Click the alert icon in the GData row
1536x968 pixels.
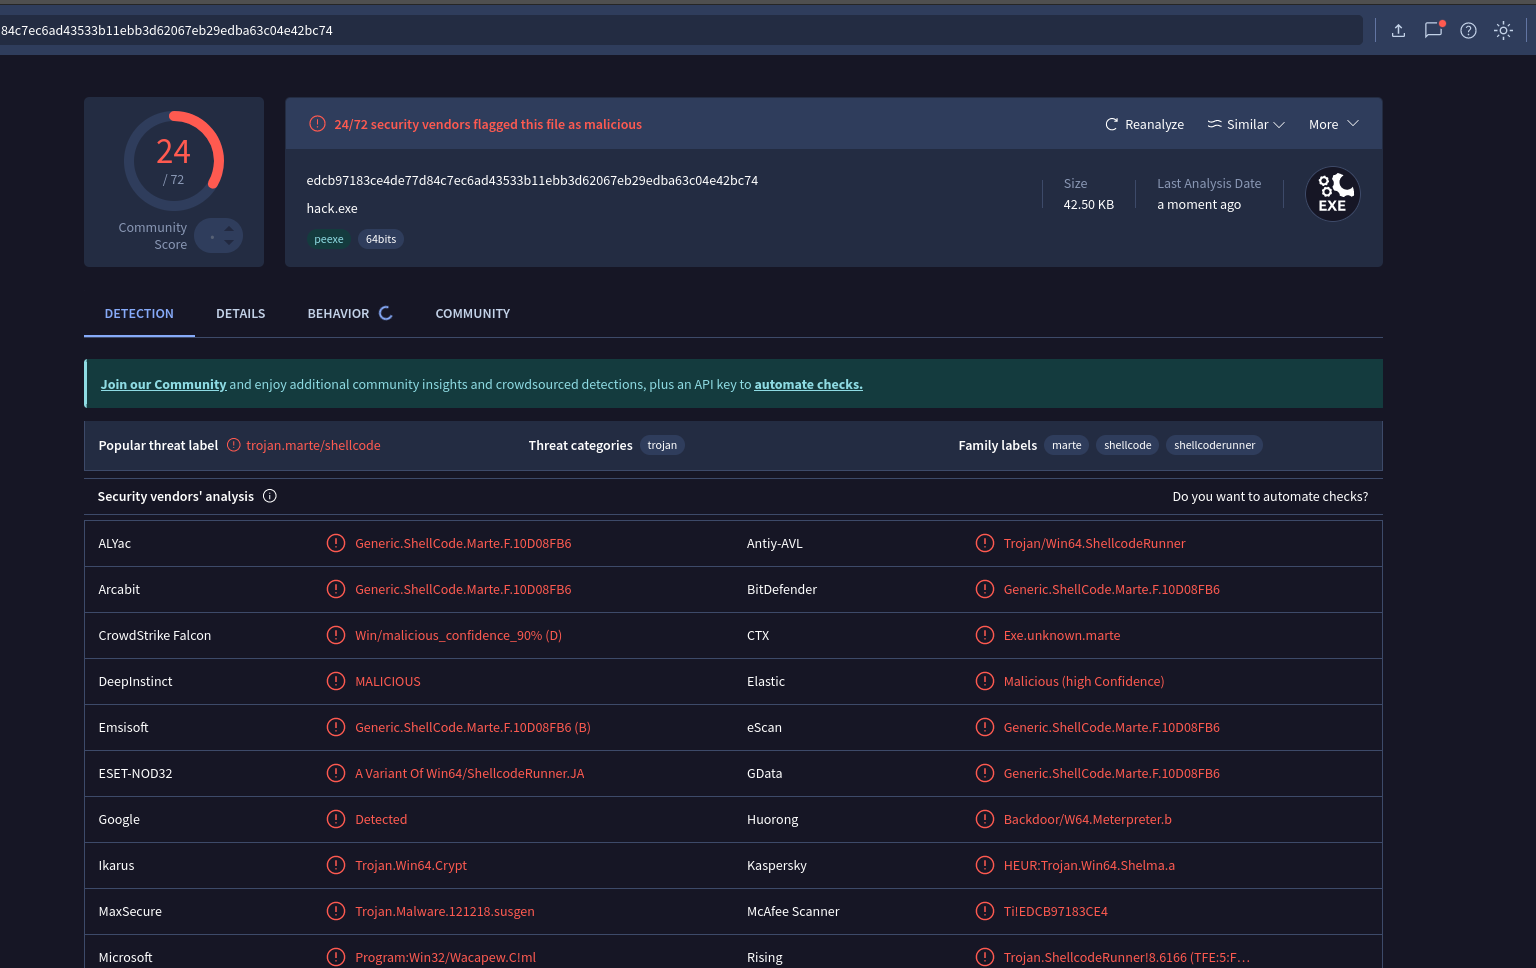[x=985, y=773]
